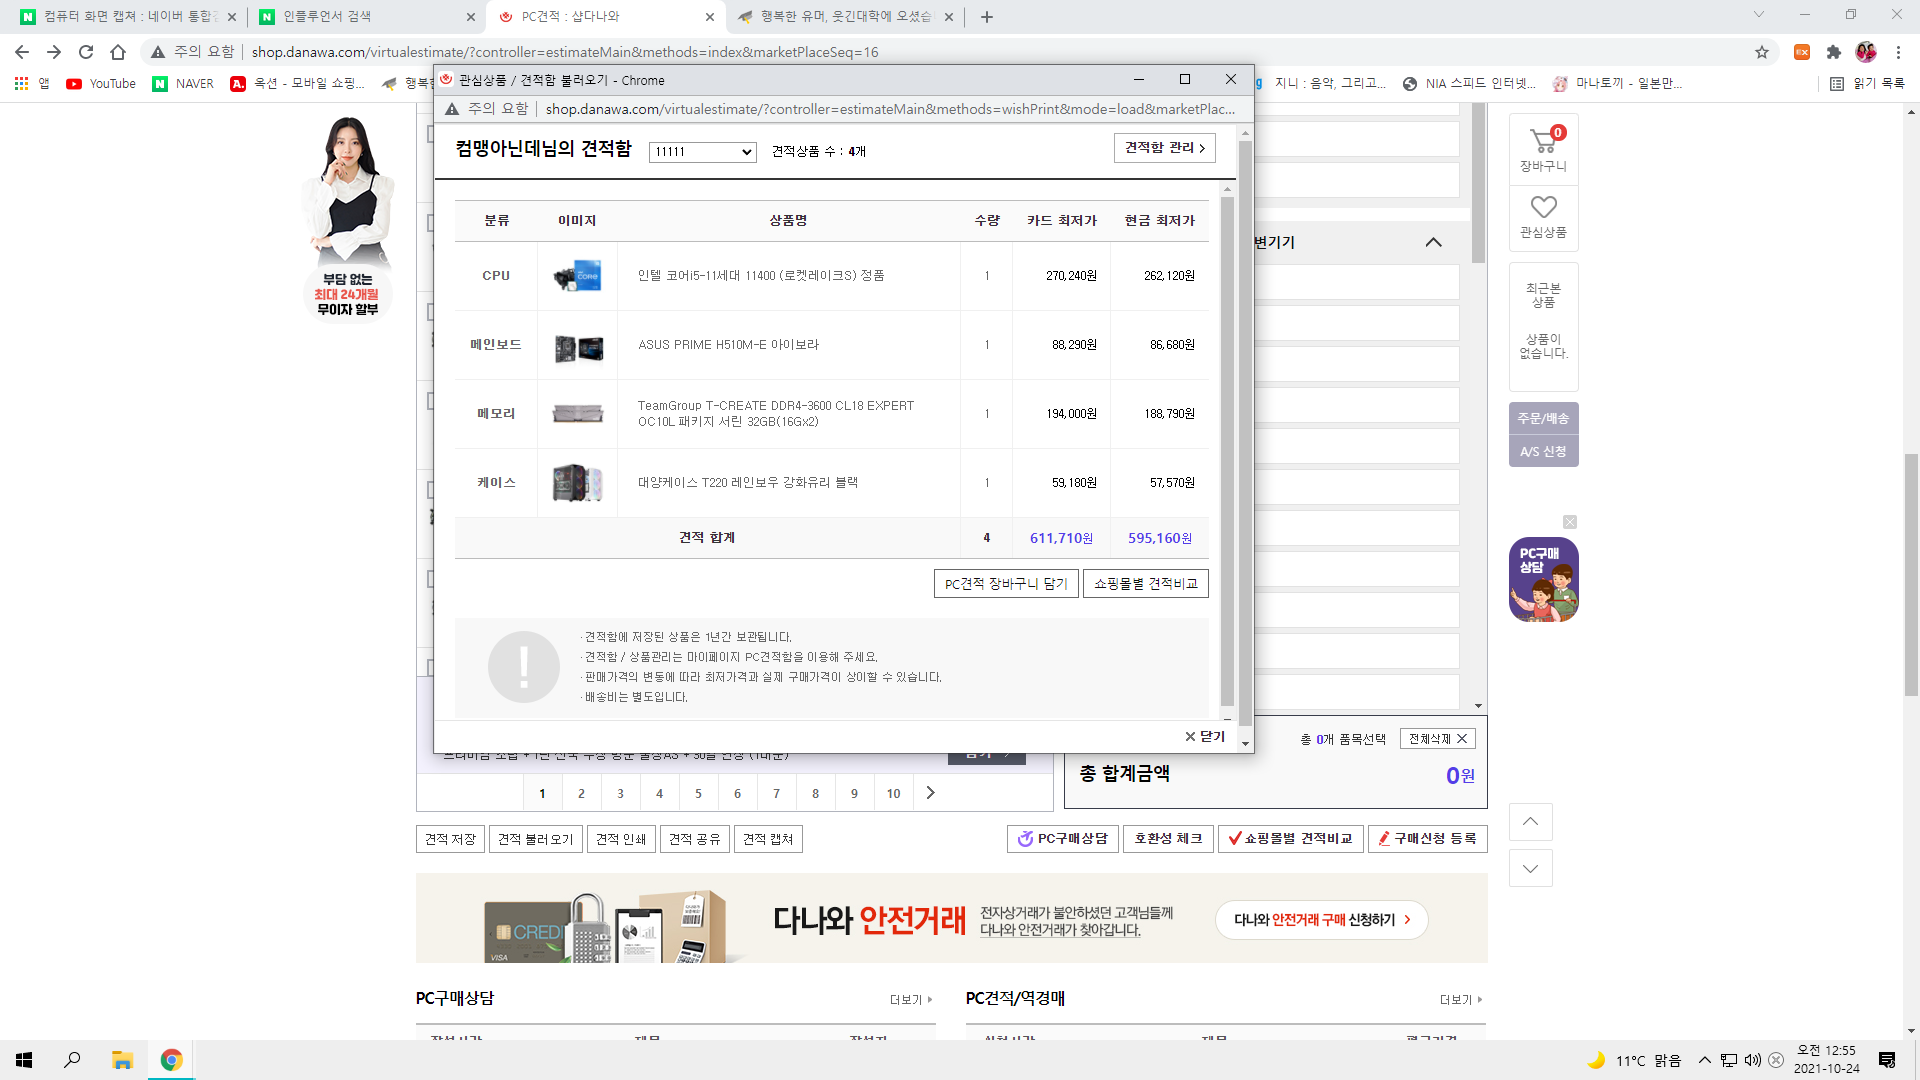Open the shopping cart icon in the sidebar
This screenshot has width=1920, height=1080.
click(1543, 149)
